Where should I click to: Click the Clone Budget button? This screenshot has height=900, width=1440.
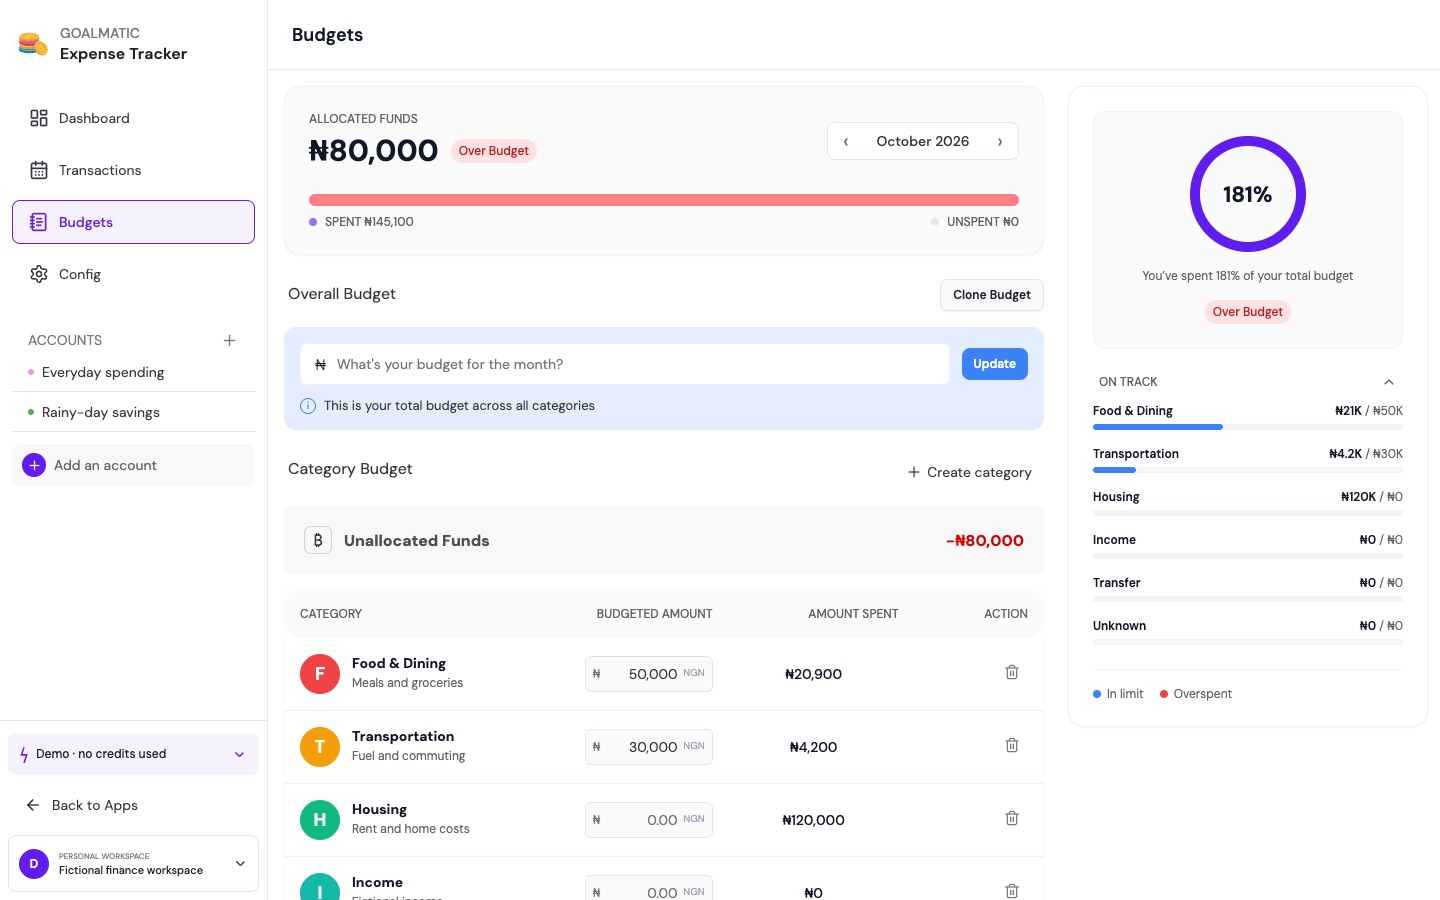pyautogui.click(x=992, y=295)
